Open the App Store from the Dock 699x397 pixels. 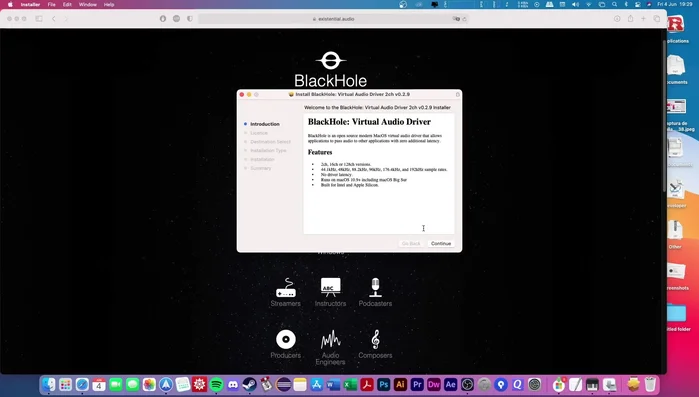pyautogui.click(x=317, y=384)
